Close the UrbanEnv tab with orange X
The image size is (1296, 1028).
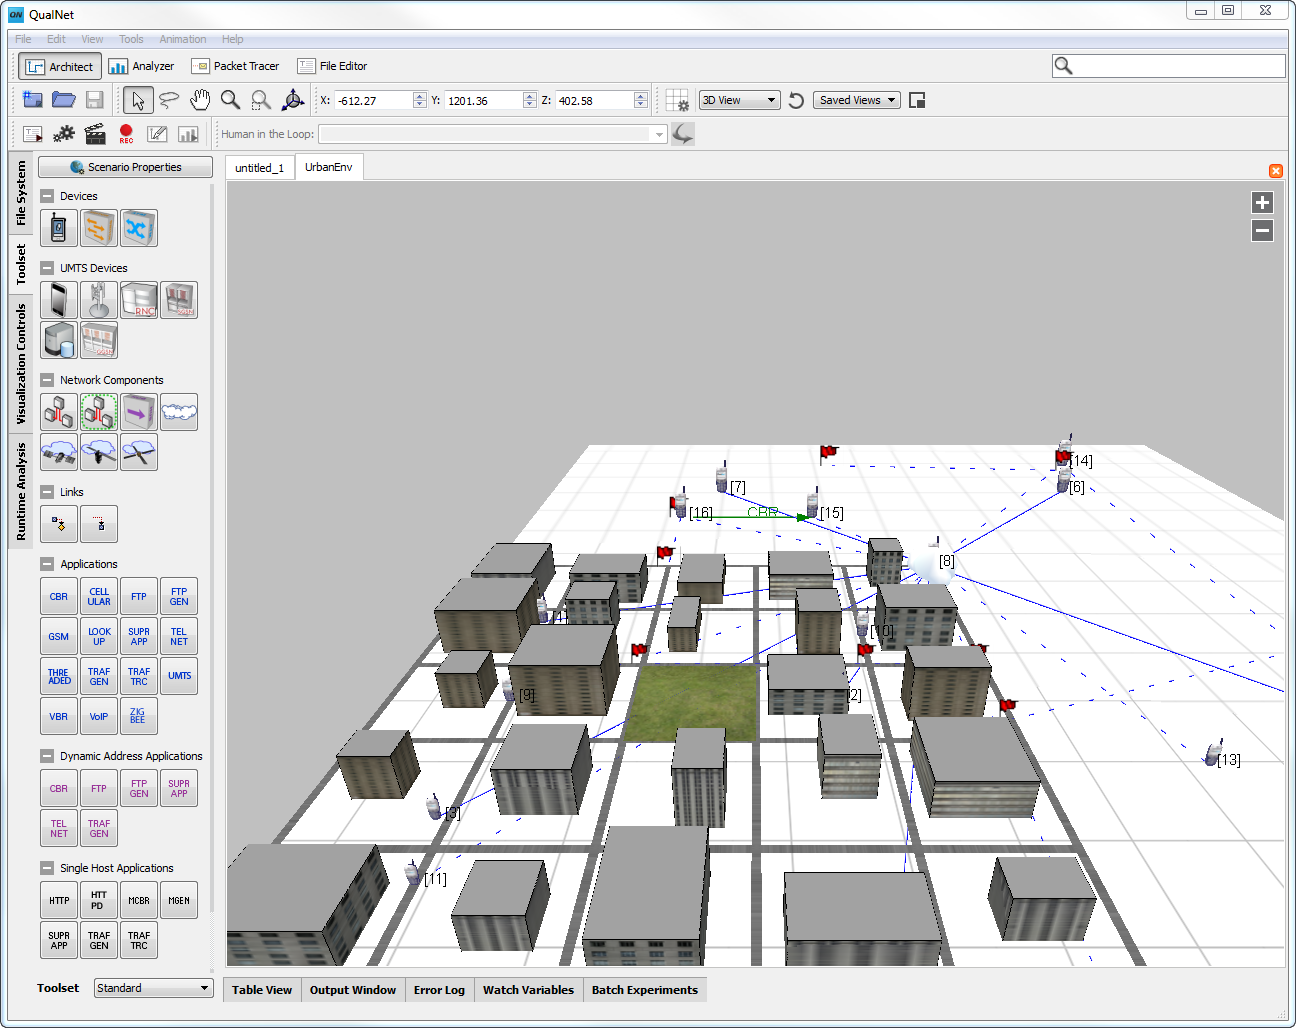click(x=1276, y=171)
